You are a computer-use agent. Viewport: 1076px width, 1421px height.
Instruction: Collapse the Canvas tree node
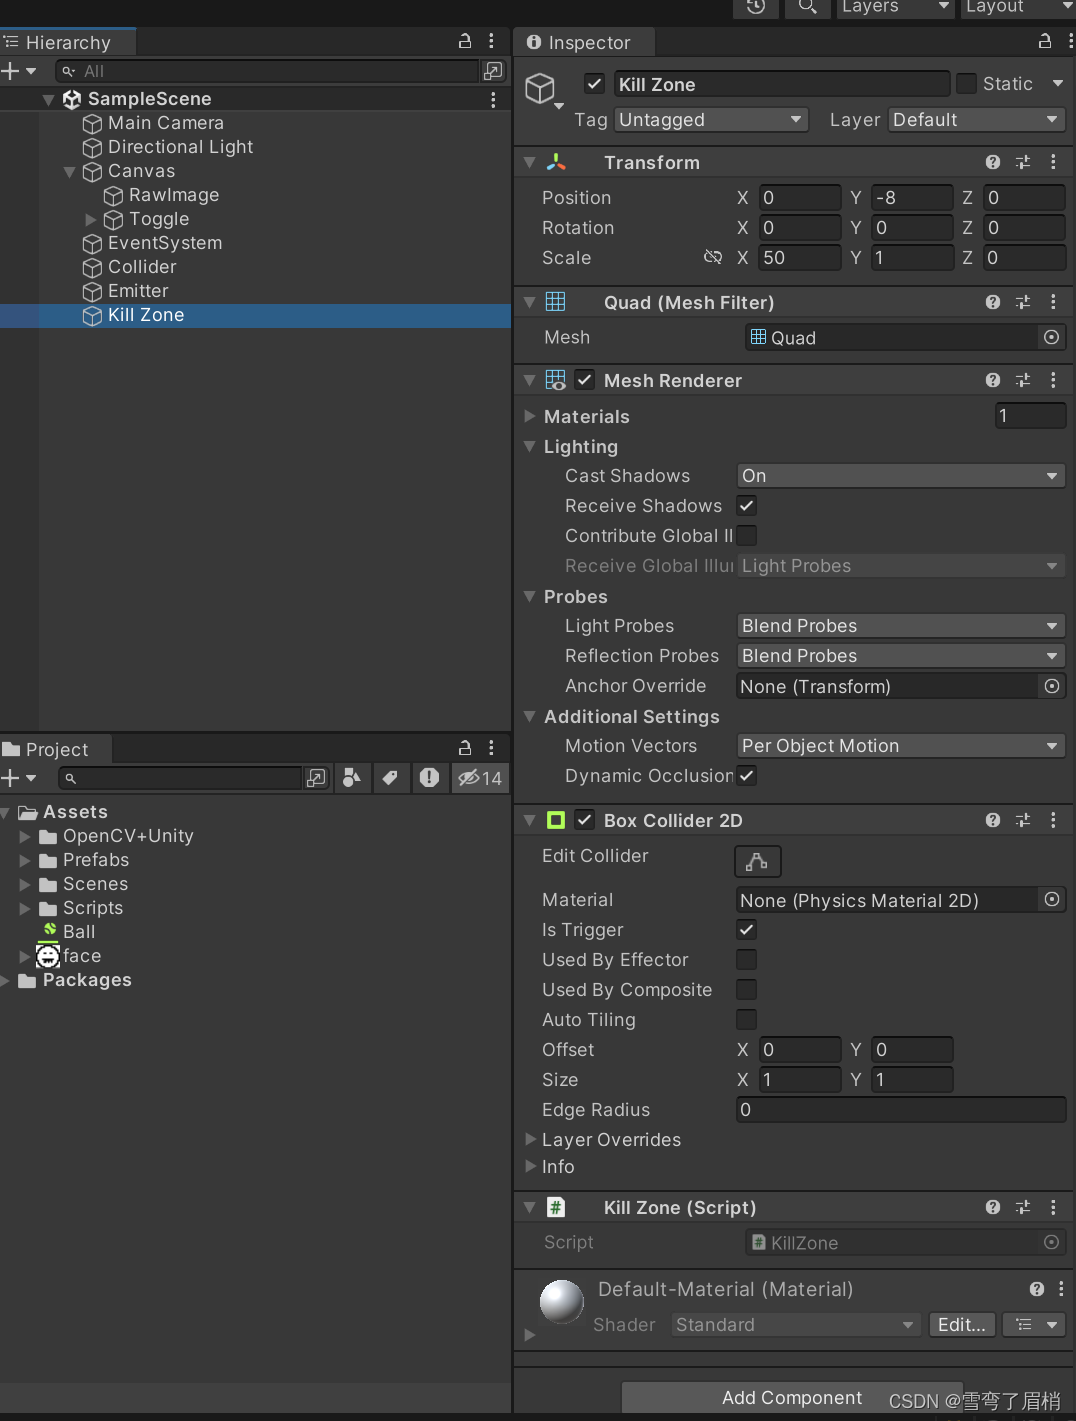click(70, 171)
